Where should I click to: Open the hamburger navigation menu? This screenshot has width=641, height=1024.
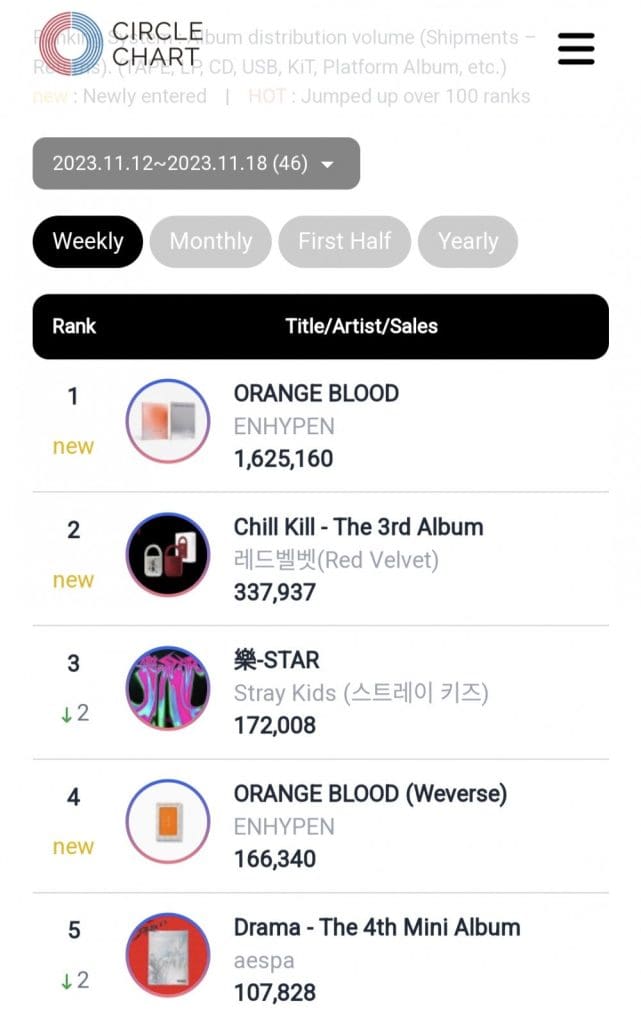[576, 50]
